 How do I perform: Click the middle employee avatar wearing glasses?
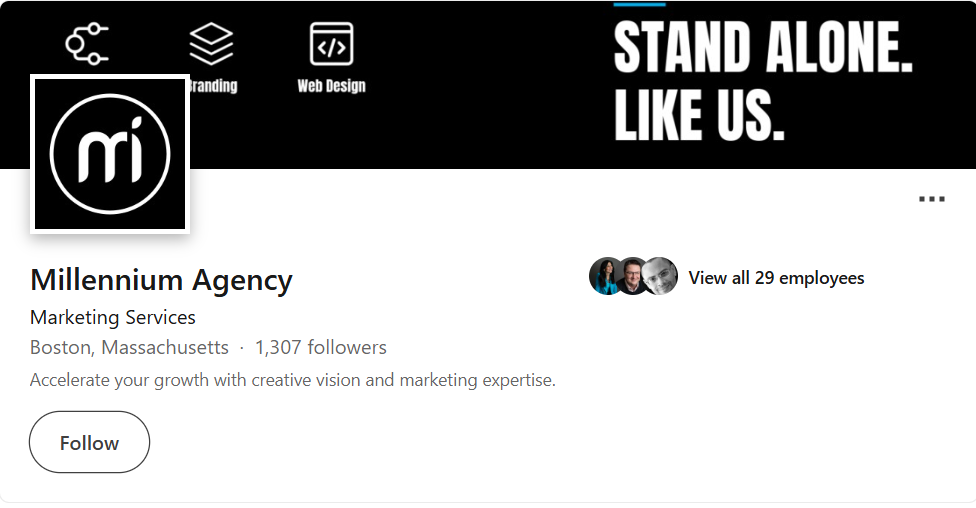click(633, 277)
